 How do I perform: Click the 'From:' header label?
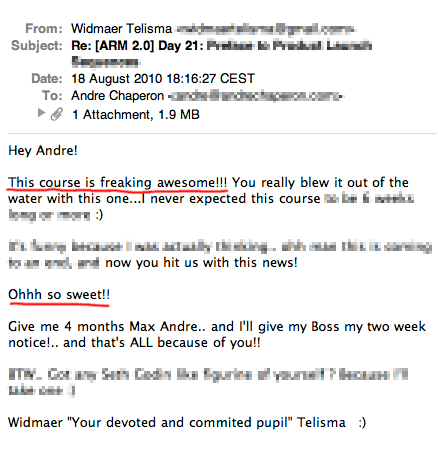(x=44, y=29)
